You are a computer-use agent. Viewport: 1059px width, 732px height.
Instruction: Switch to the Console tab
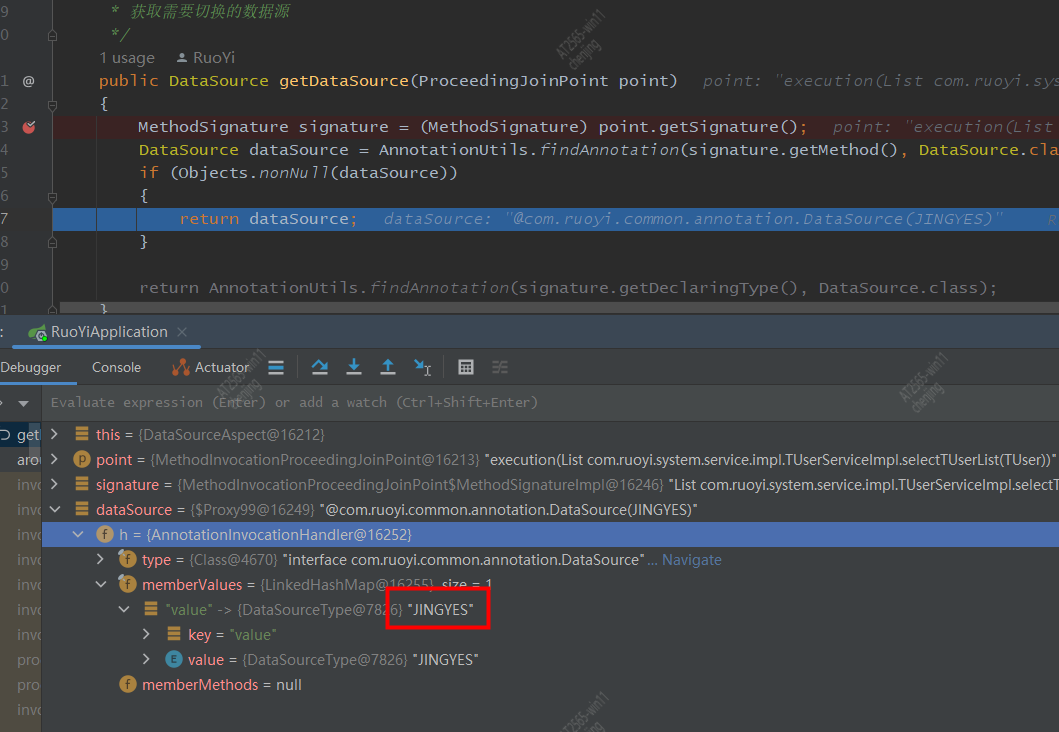tap(116, 367)
